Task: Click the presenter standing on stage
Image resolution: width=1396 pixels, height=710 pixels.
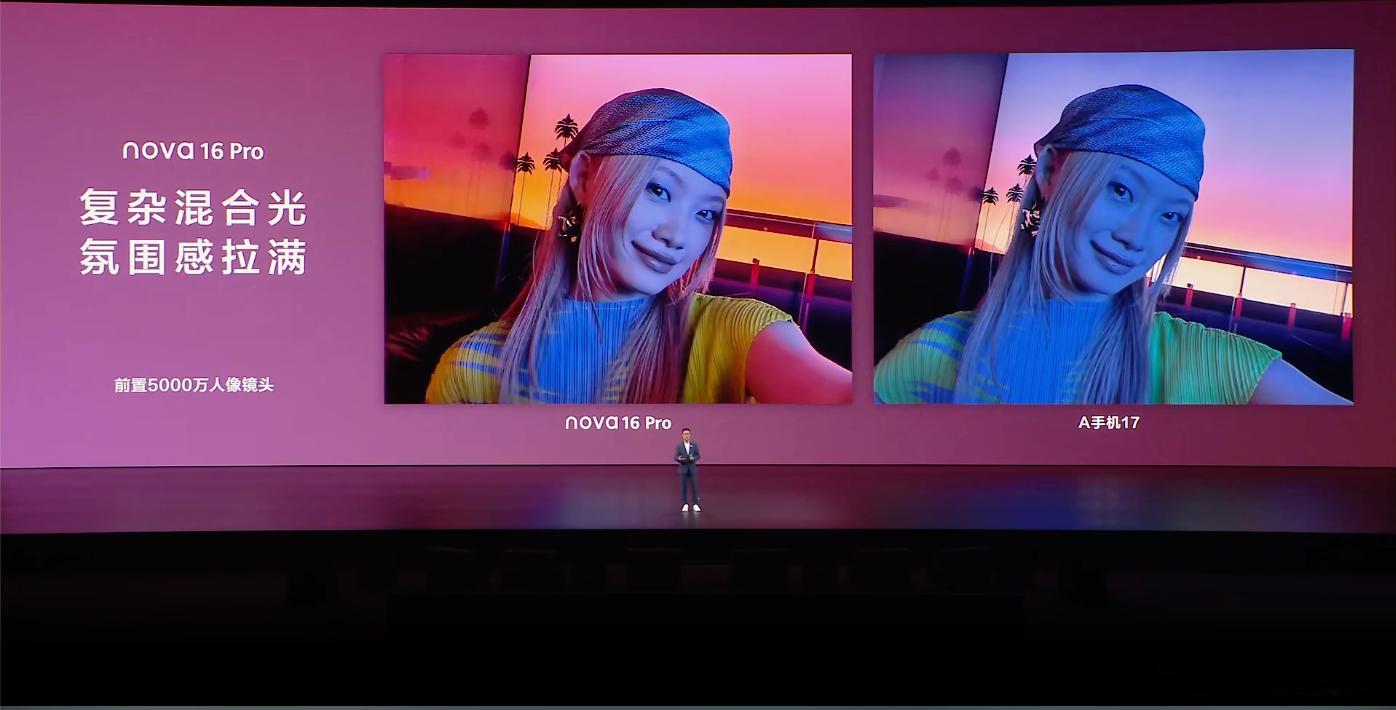Action: tap(687, 470)
